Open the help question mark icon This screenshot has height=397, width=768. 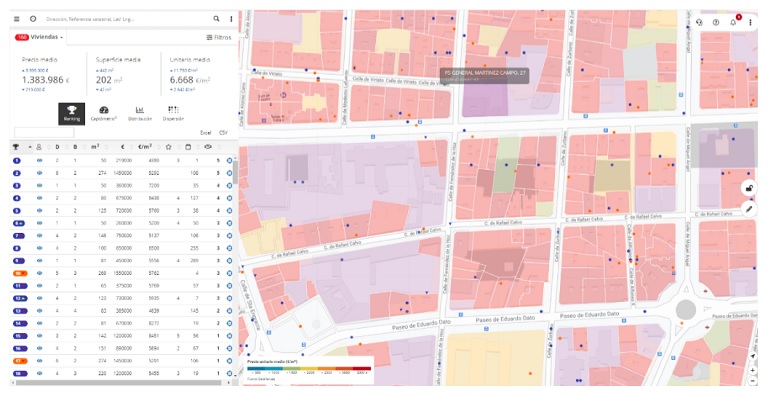pos(716,23)
